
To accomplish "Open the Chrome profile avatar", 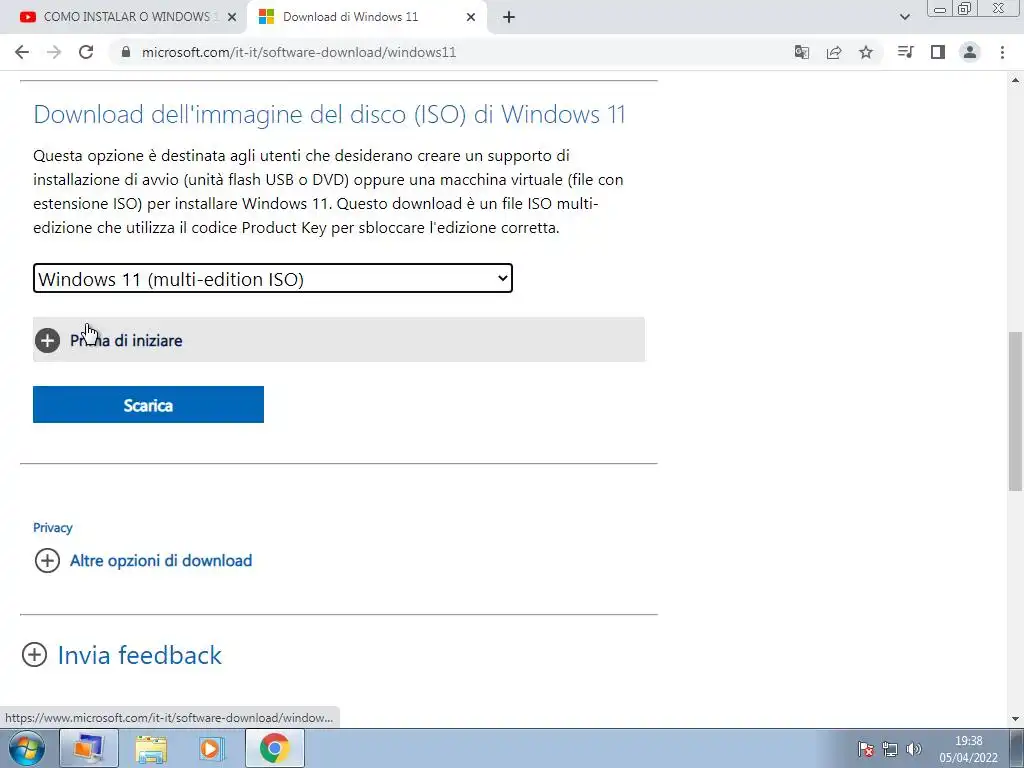I will tap(970, 52).
